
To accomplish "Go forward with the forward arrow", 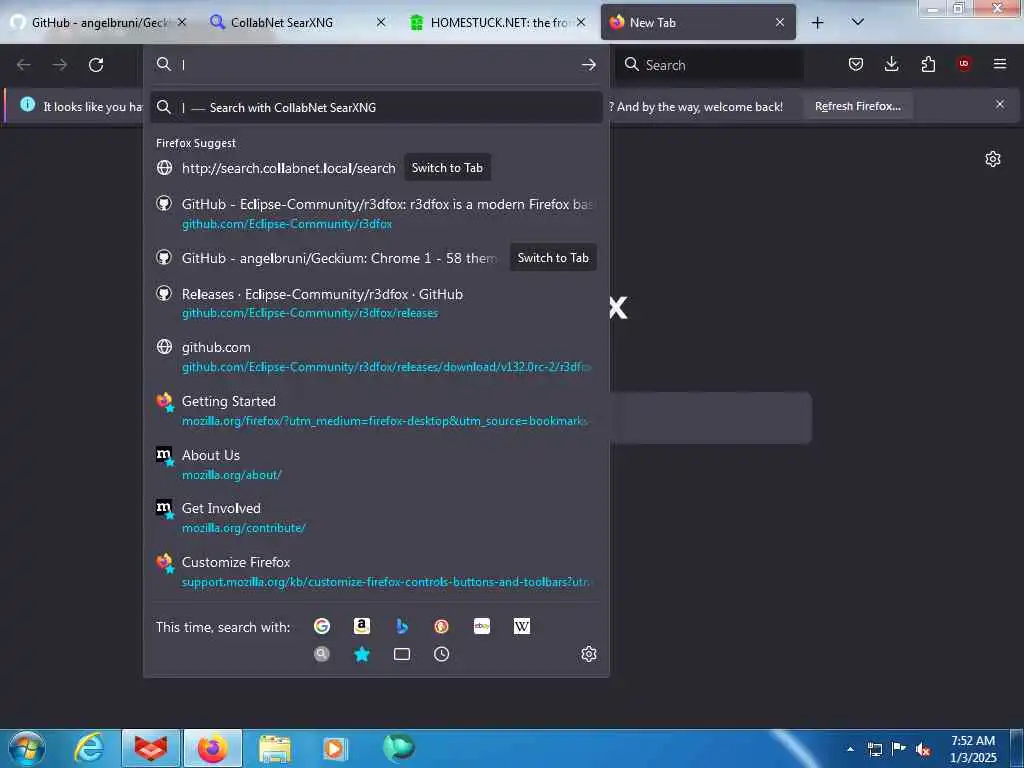I will [60, 65].
